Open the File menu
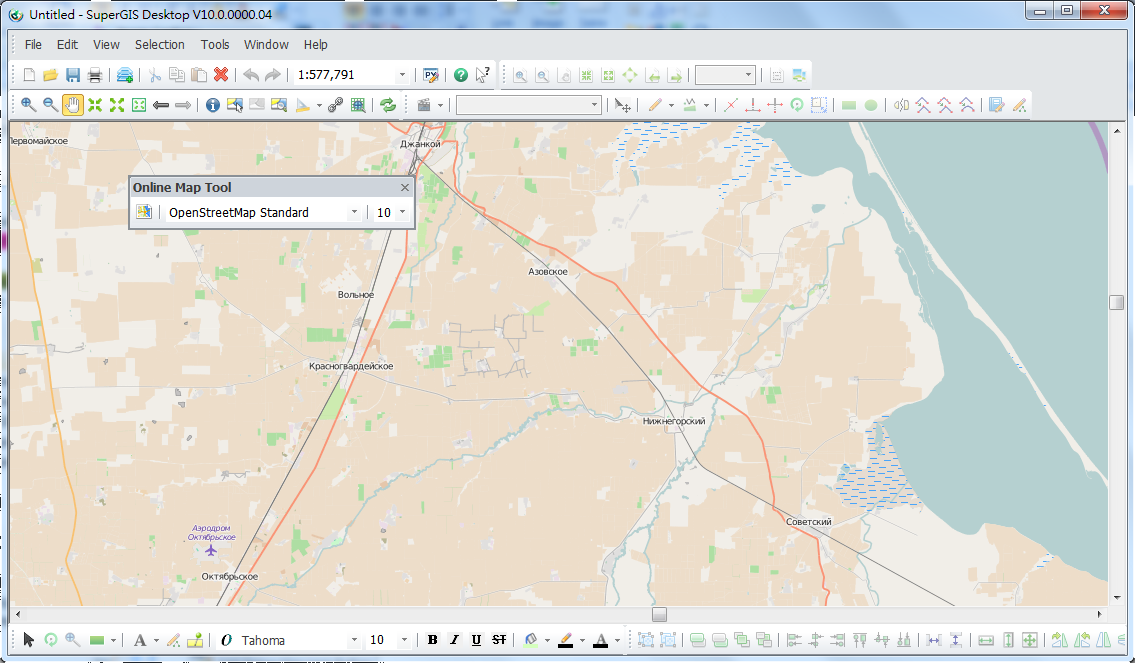Image resolution: width=1135 pixels, height=663 pixels. tap(33, 44)
